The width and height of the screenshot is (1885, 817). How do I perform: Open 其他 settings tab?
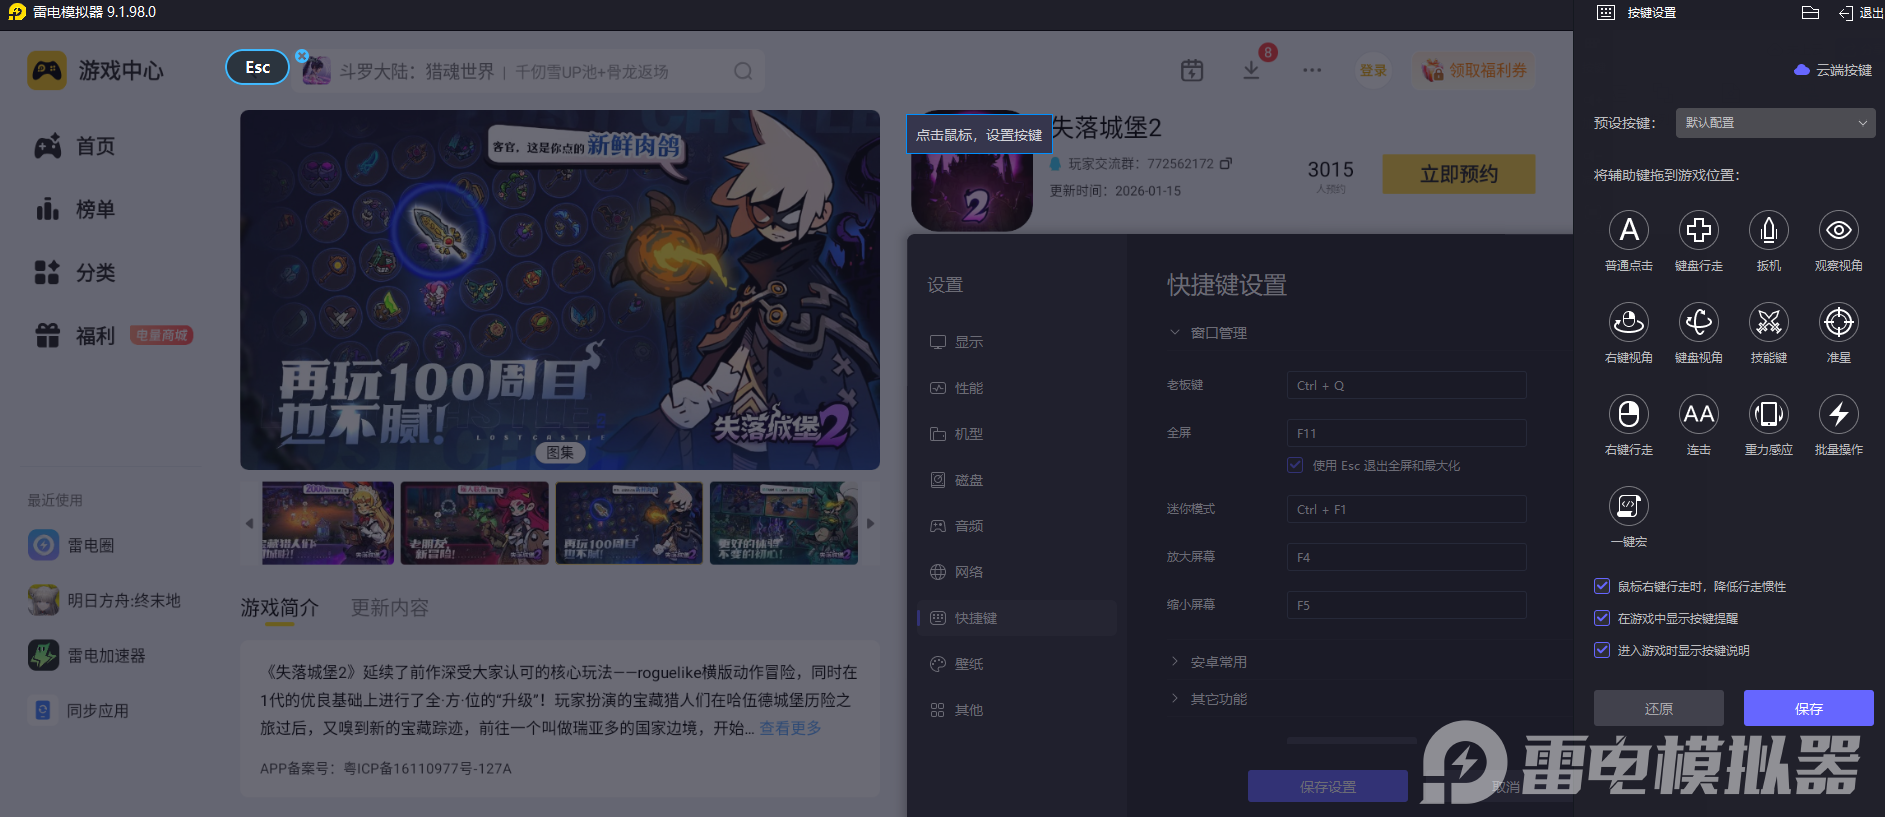coord(1017,710)
